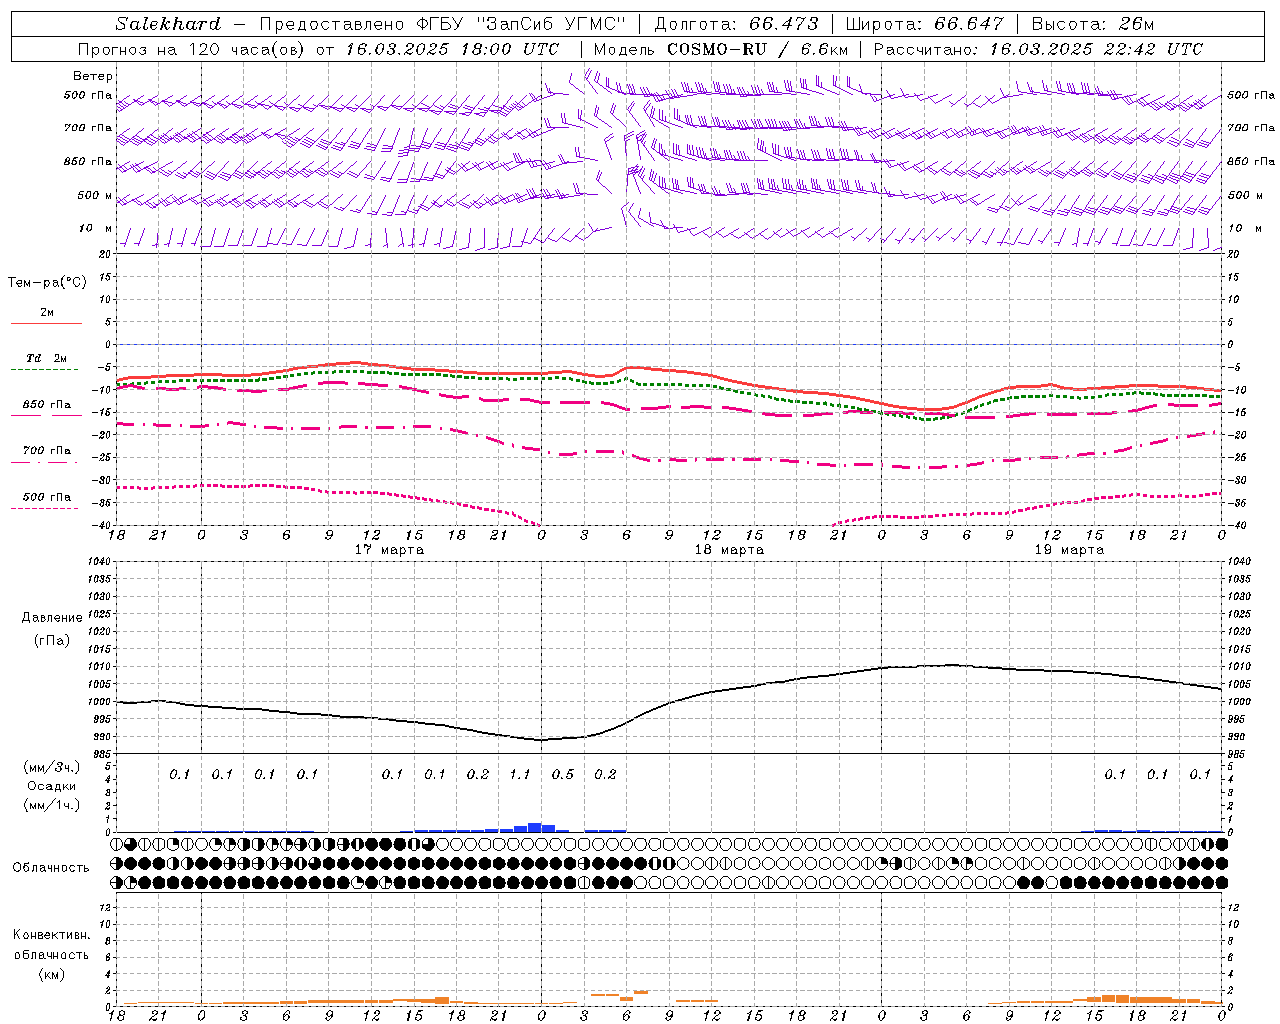Click the tallest blue precipitation bar
The height and width of the screenshot is (1024, 1280).
coord(535,827)
